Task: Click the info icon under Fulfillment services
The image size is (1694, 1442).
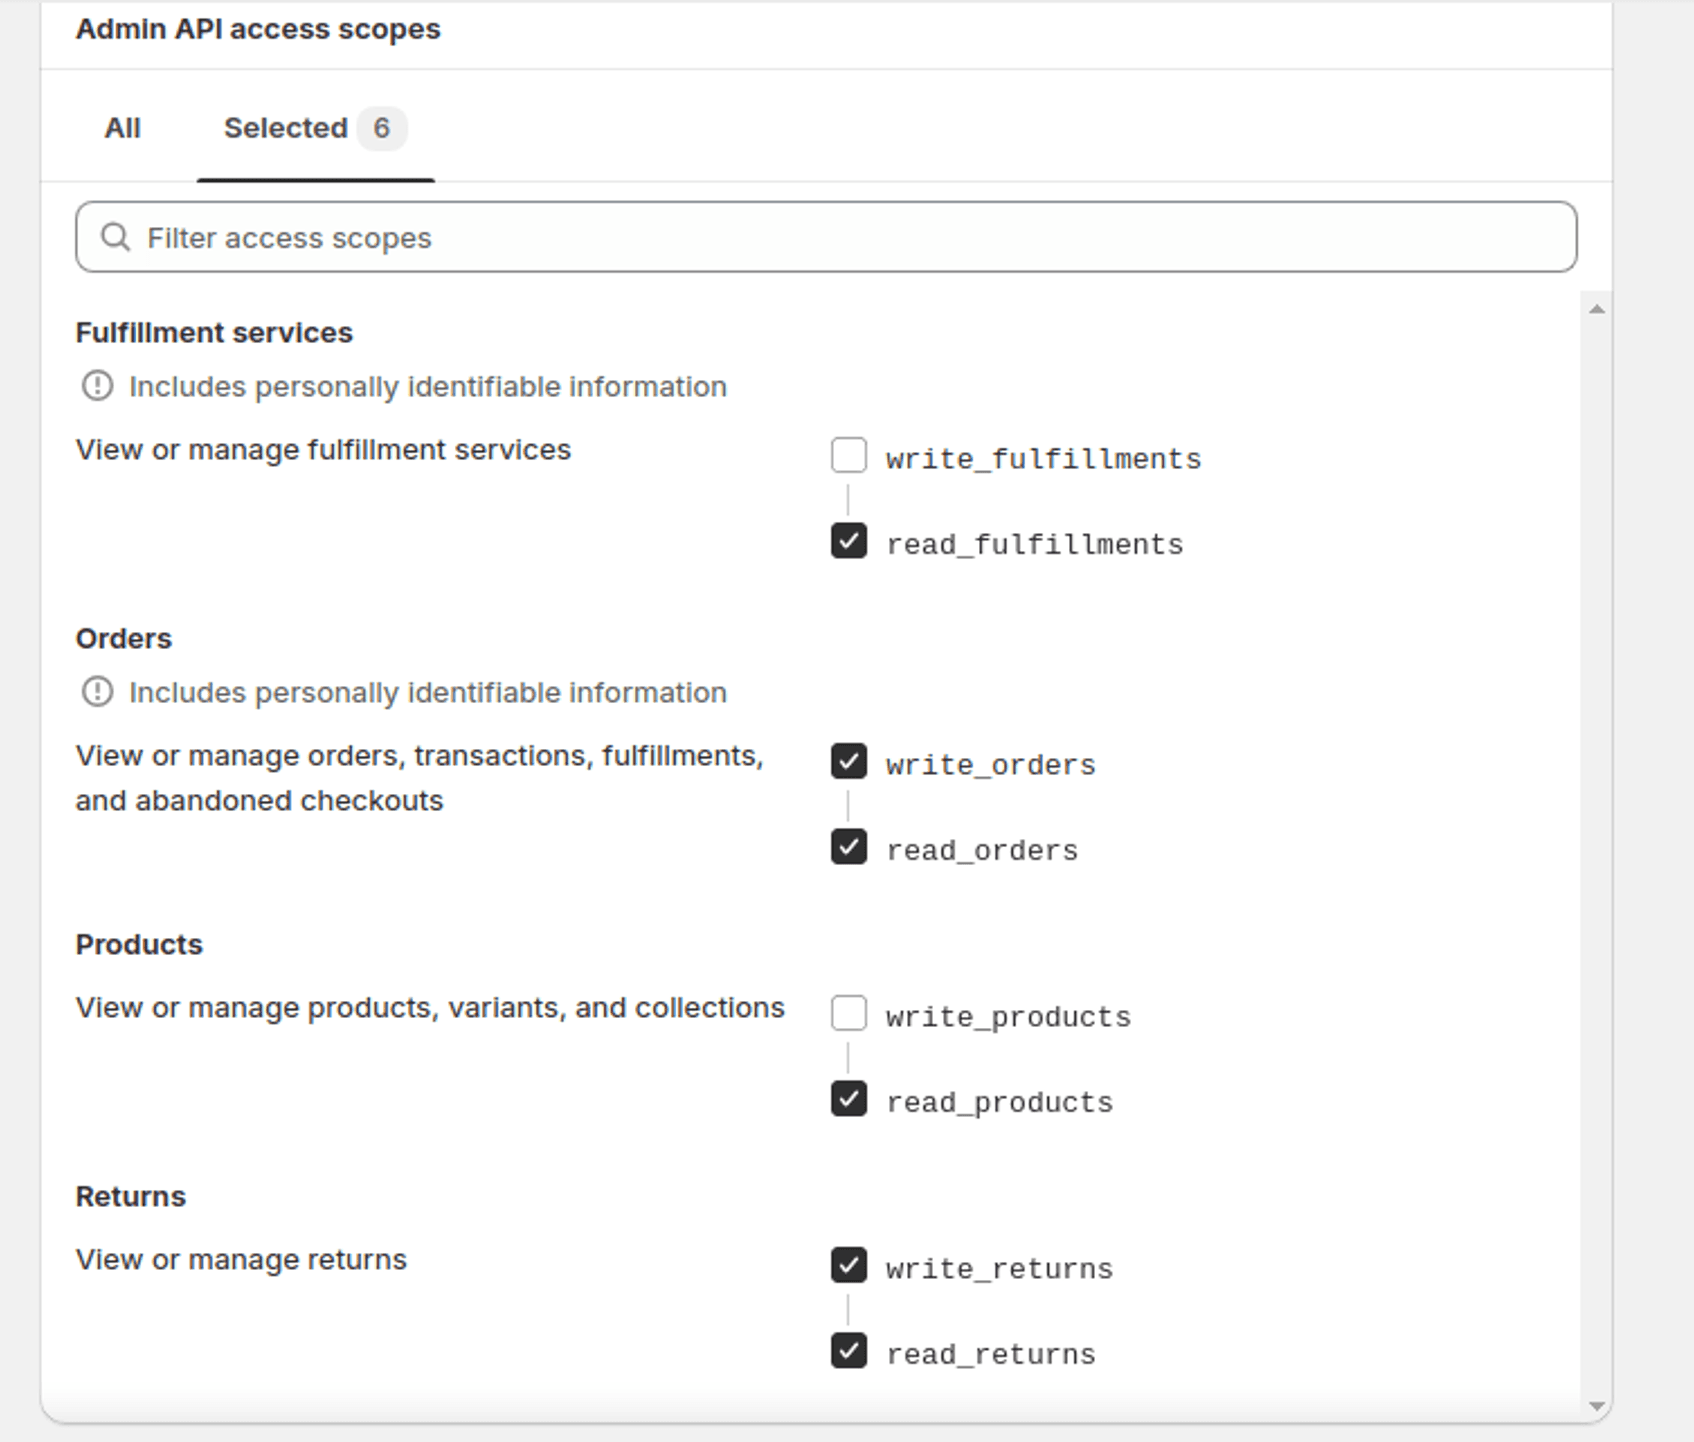Action: pos(96,386)
